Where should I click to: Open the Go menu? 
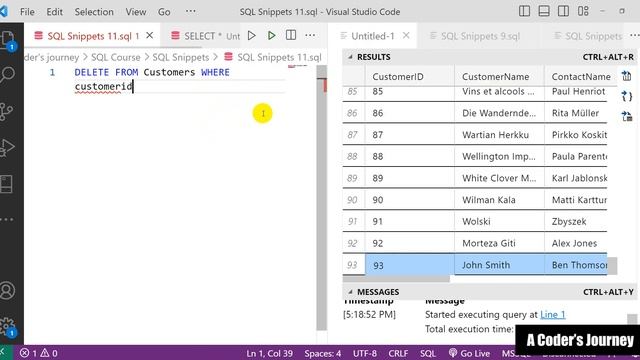164,12
